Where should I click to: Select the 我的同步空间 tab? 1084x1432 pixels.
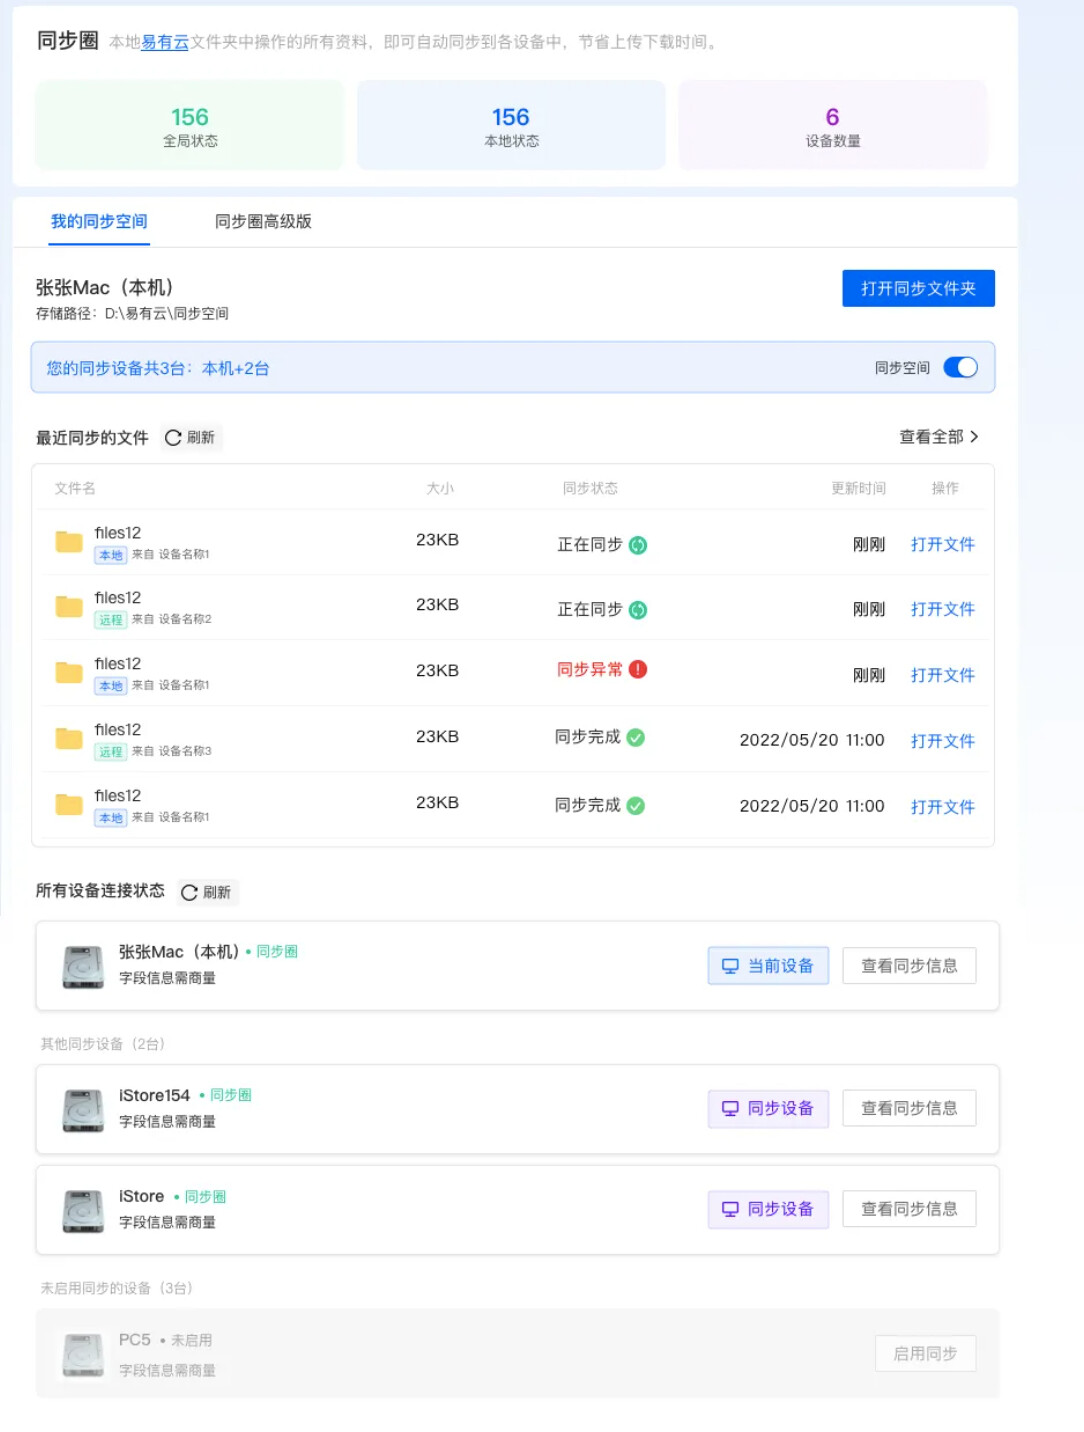click(x=99, y=221)
